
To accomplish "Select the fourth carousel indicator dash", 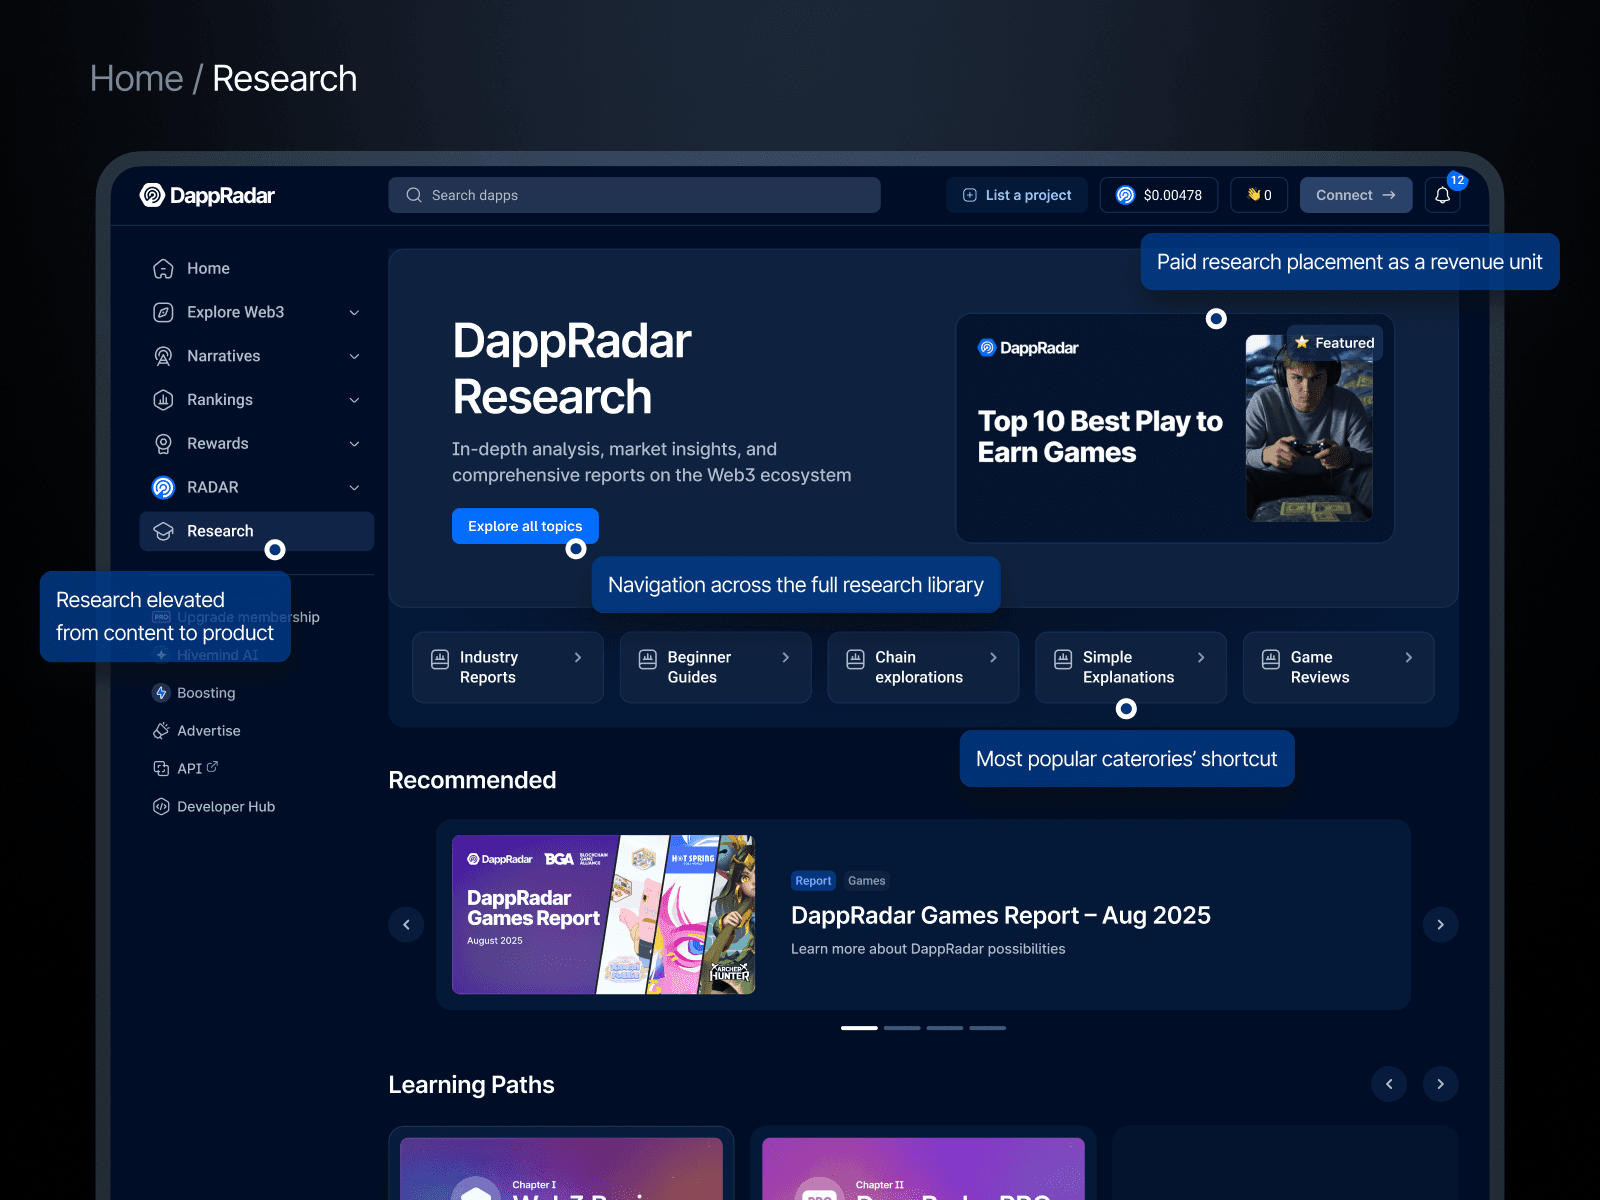I will coord(987,1028).
